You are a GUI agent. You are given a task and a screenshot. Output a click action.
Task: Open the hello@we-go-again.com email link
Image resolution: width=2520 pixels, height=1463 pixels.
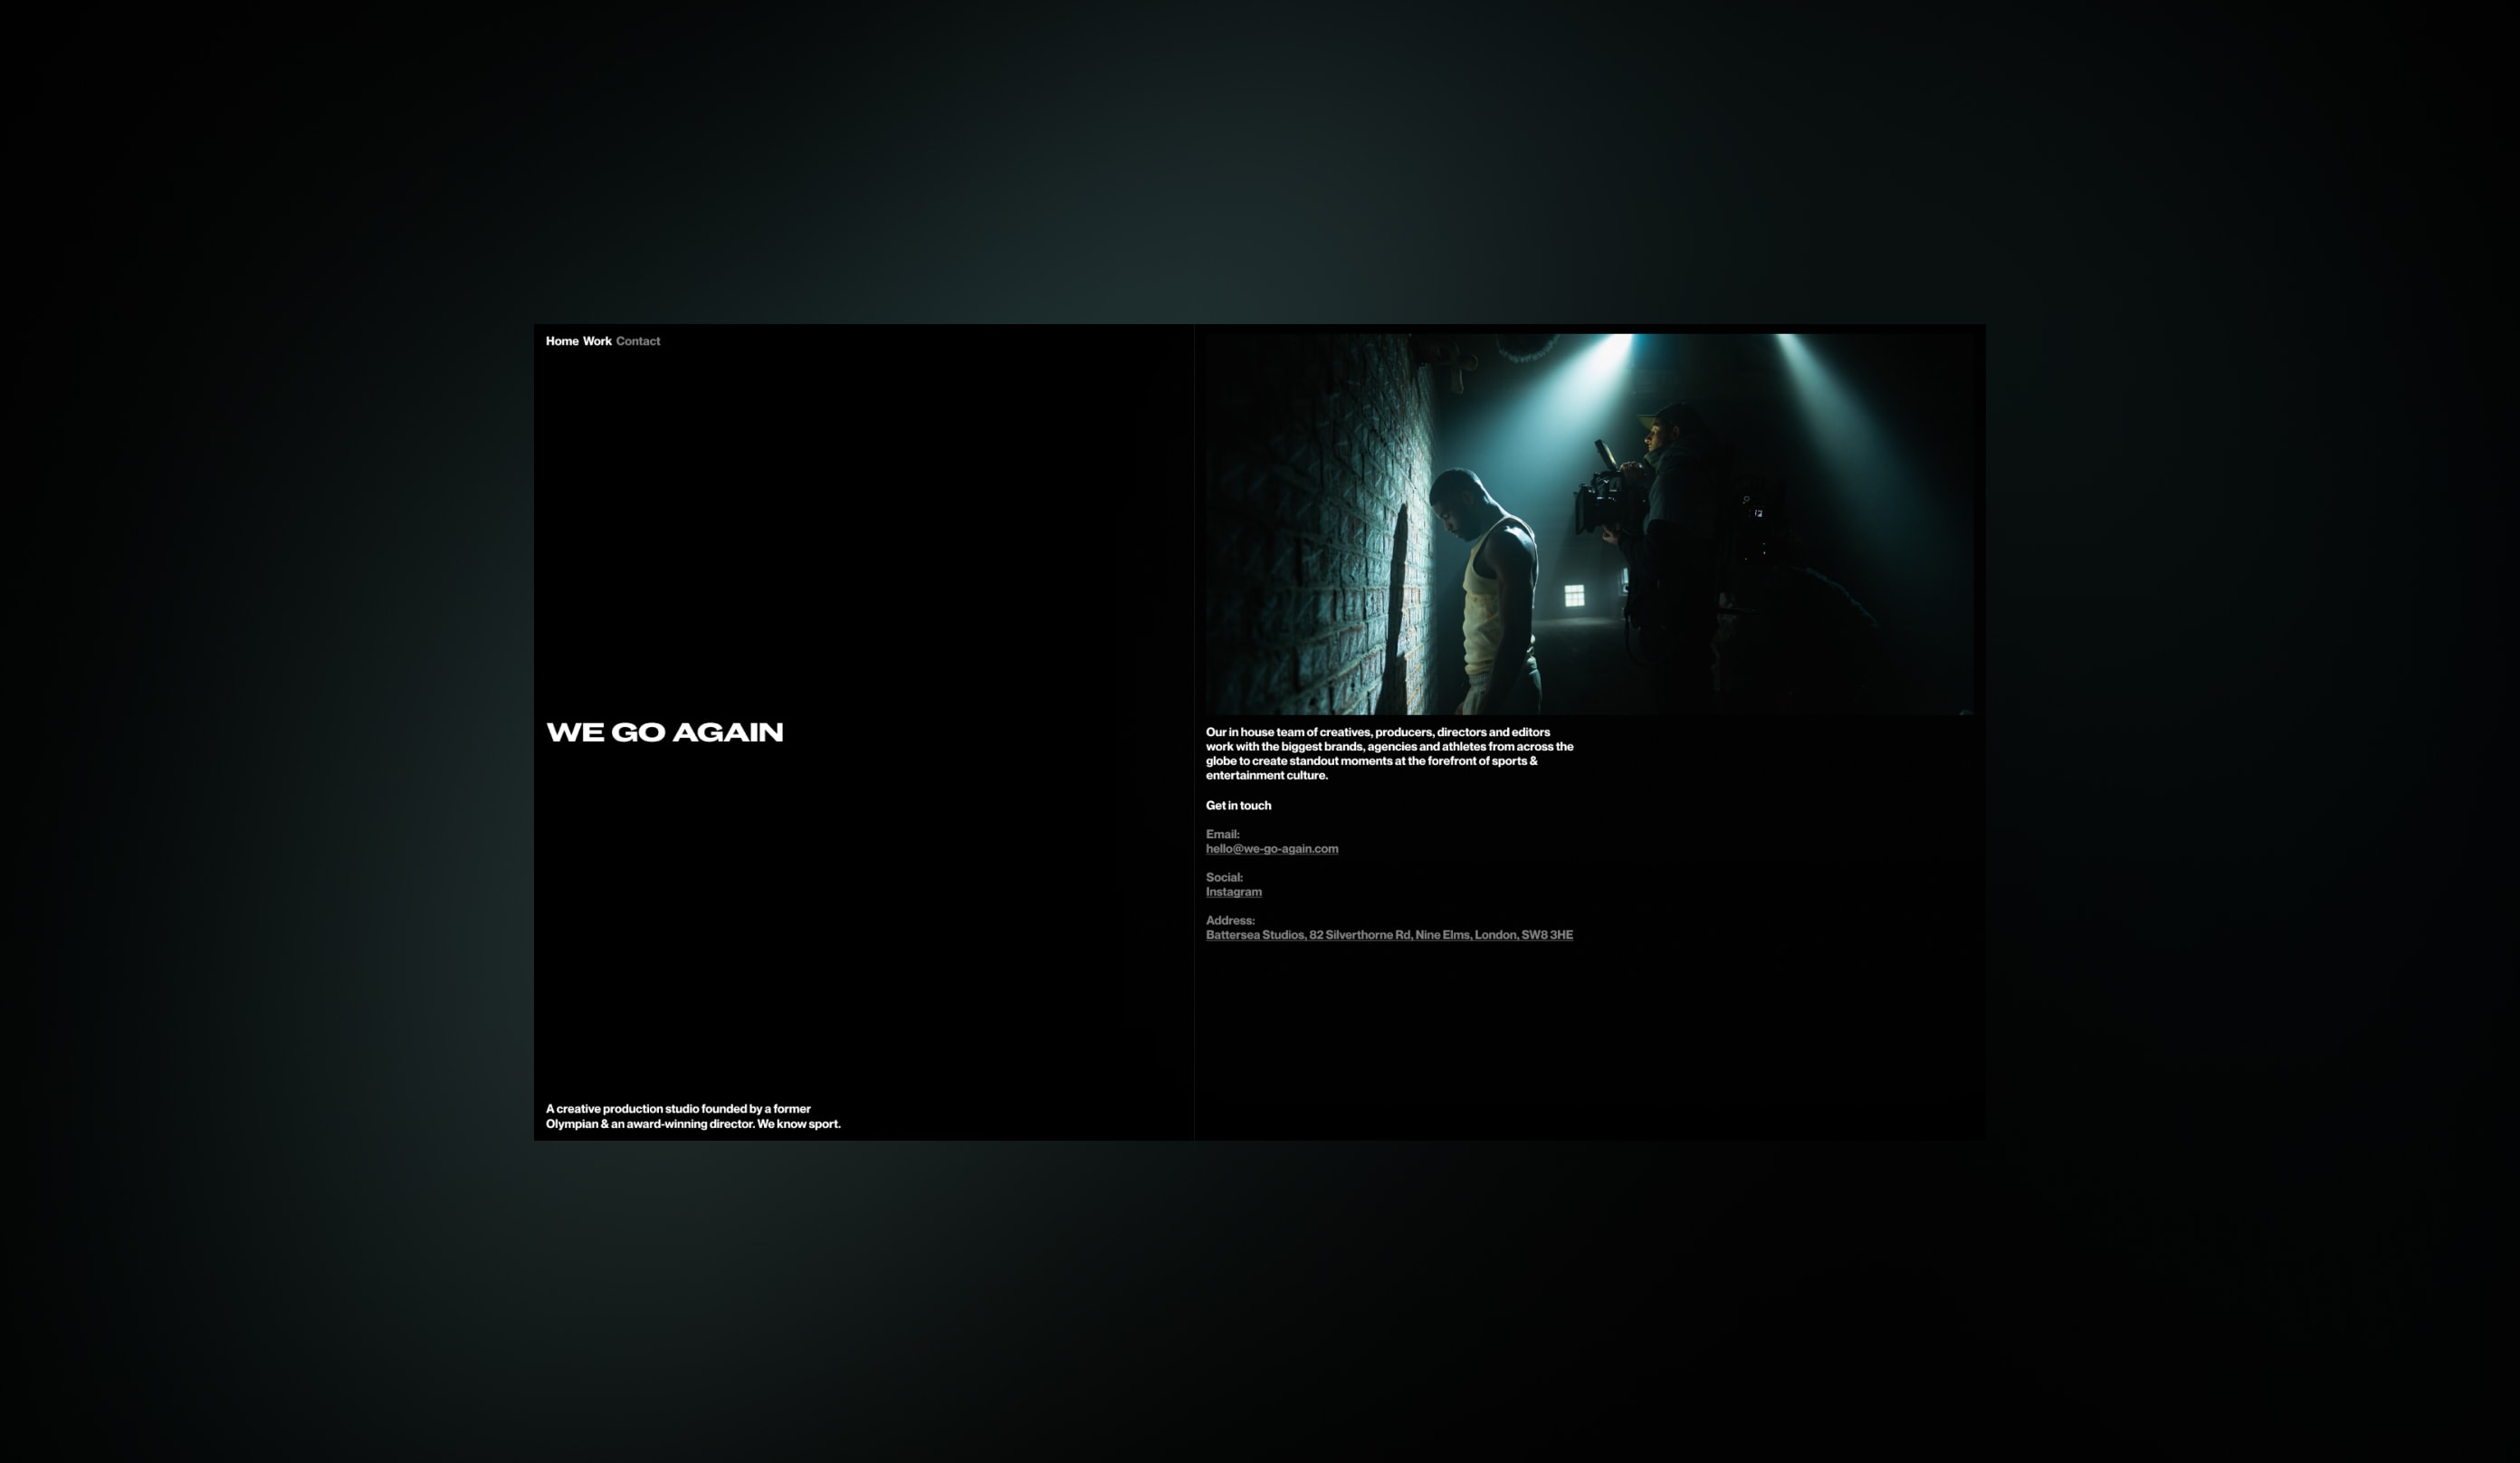1272,849
